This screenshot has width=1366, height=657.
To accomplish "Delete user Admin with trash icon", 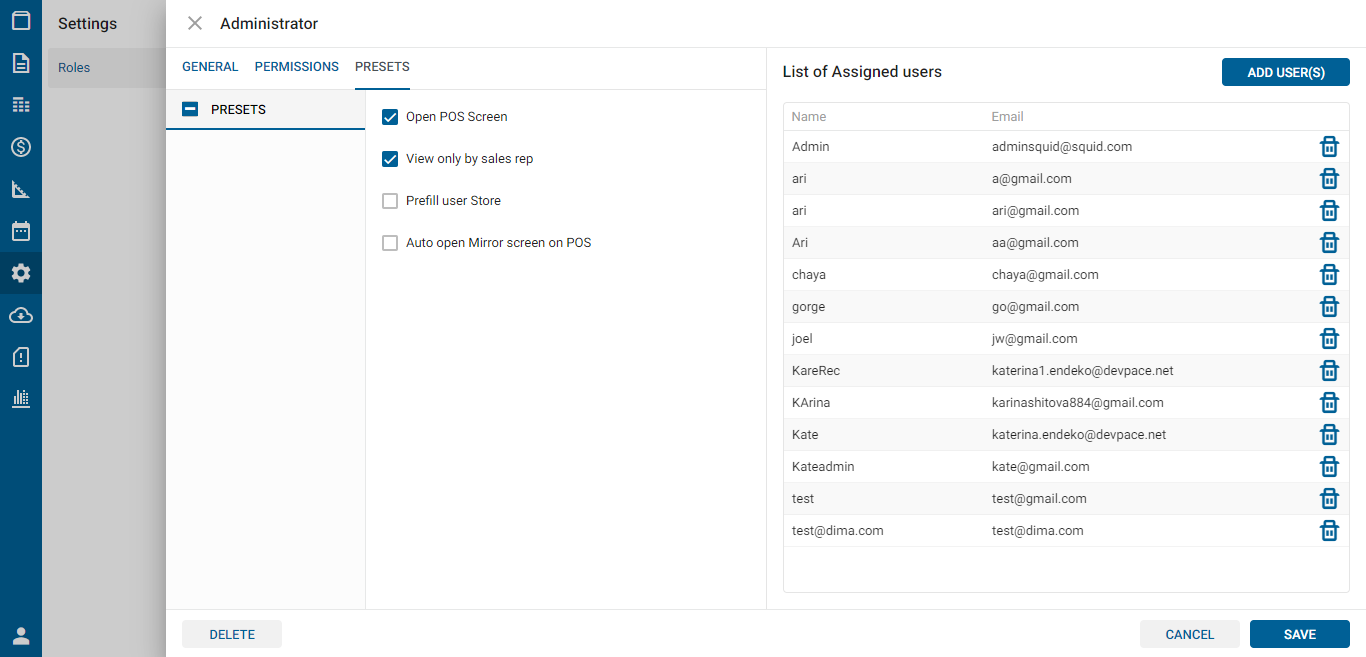I will (1329, 147).
